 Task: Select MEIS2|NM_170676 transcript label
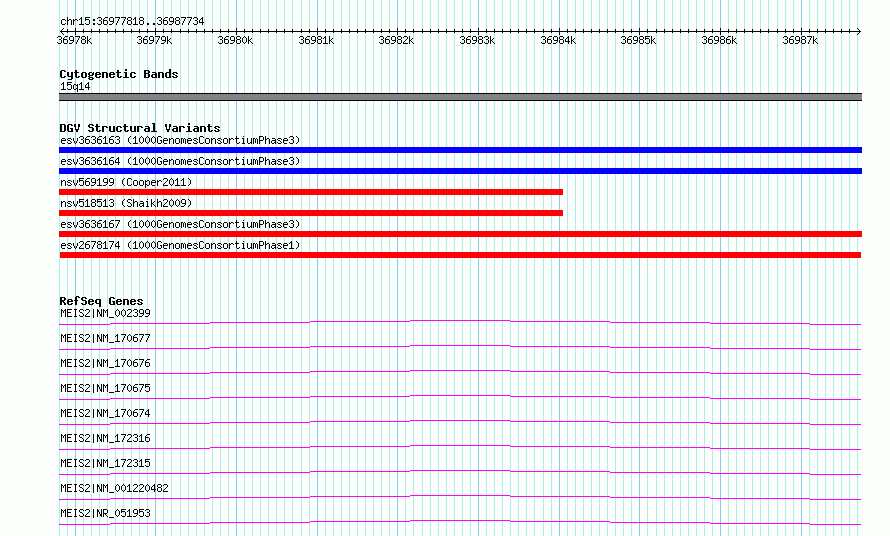click(x=105, y=363)
